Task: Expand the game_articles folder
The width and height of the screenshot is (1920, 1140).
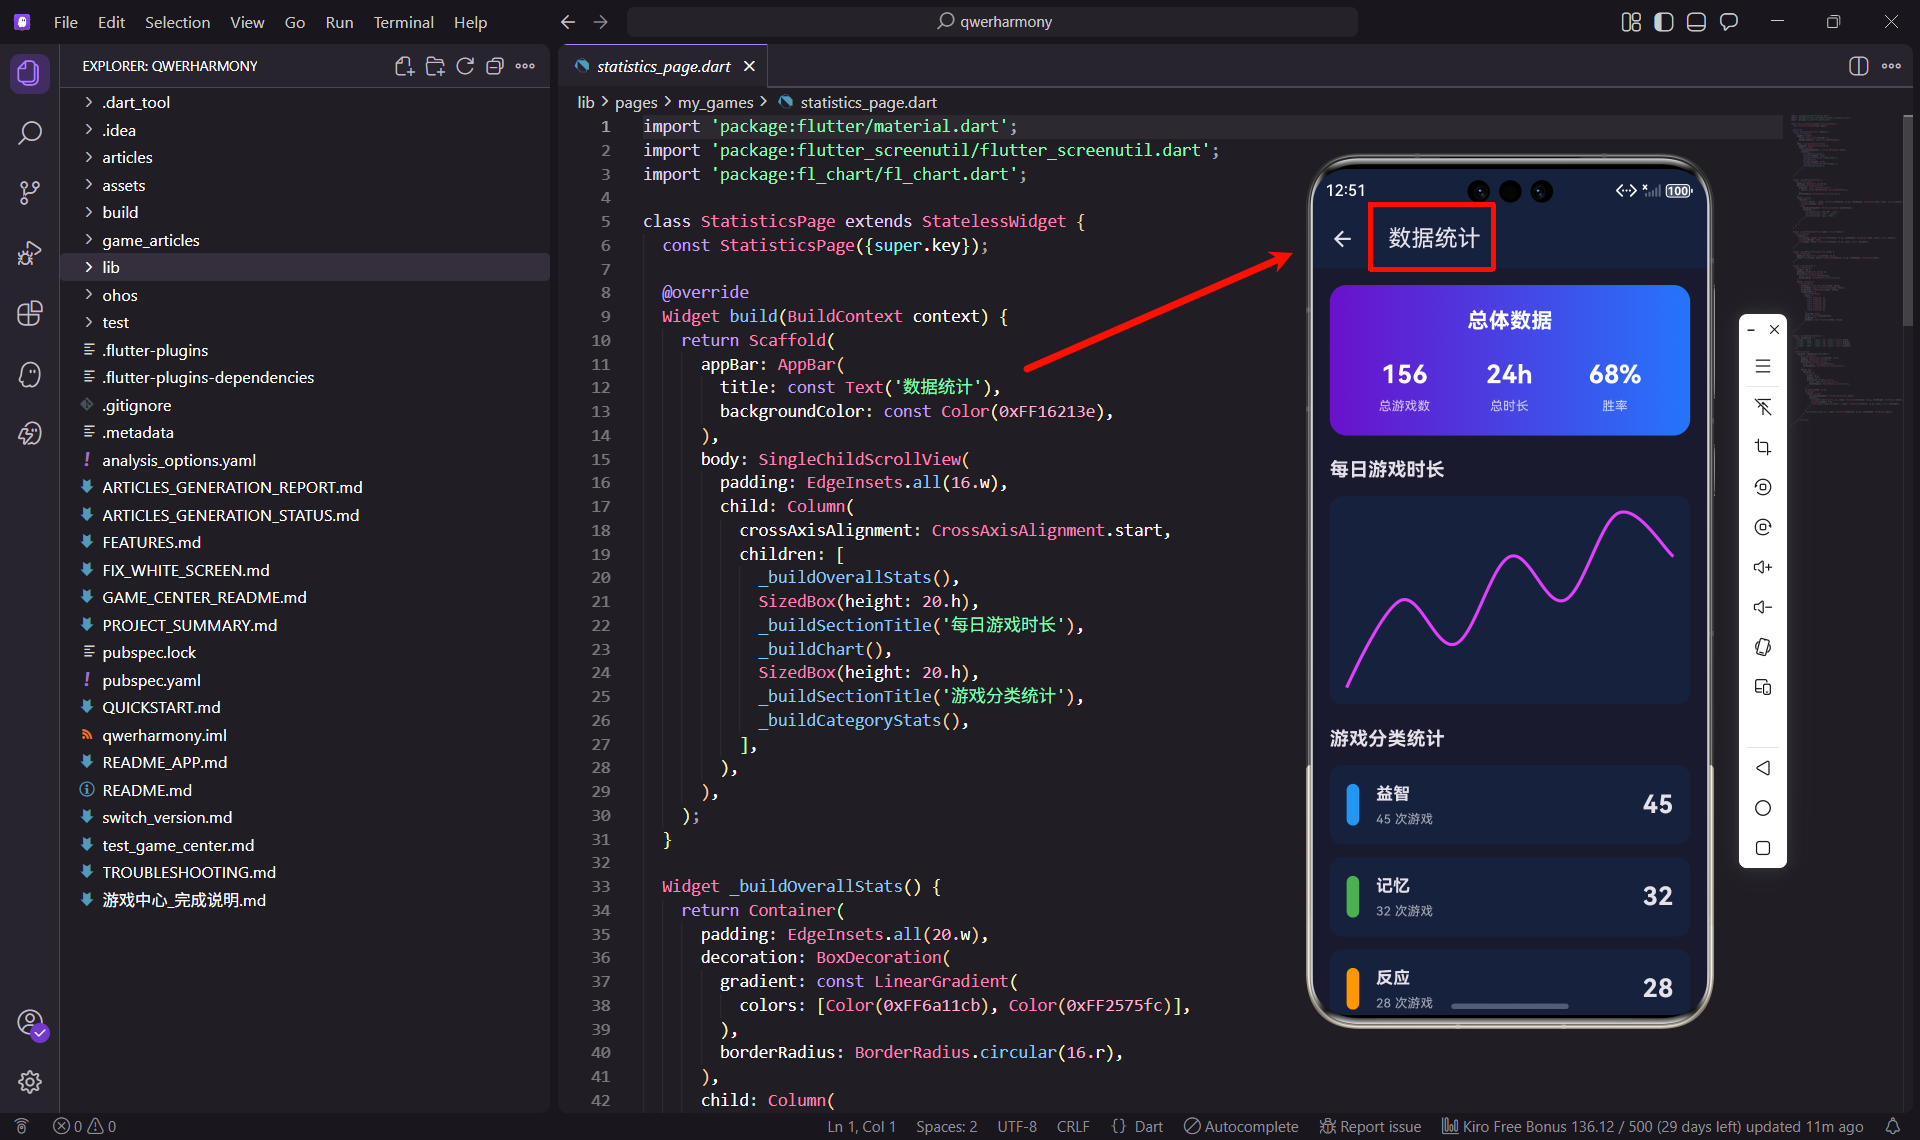Action: tap(150, 240)
